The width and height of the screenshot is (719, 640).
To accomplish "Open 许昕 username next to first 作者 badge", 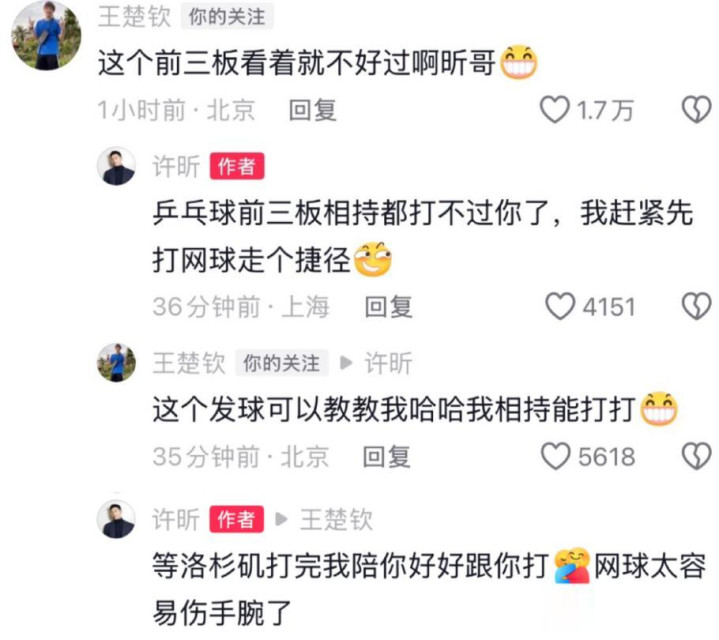I will coord(177,166).
